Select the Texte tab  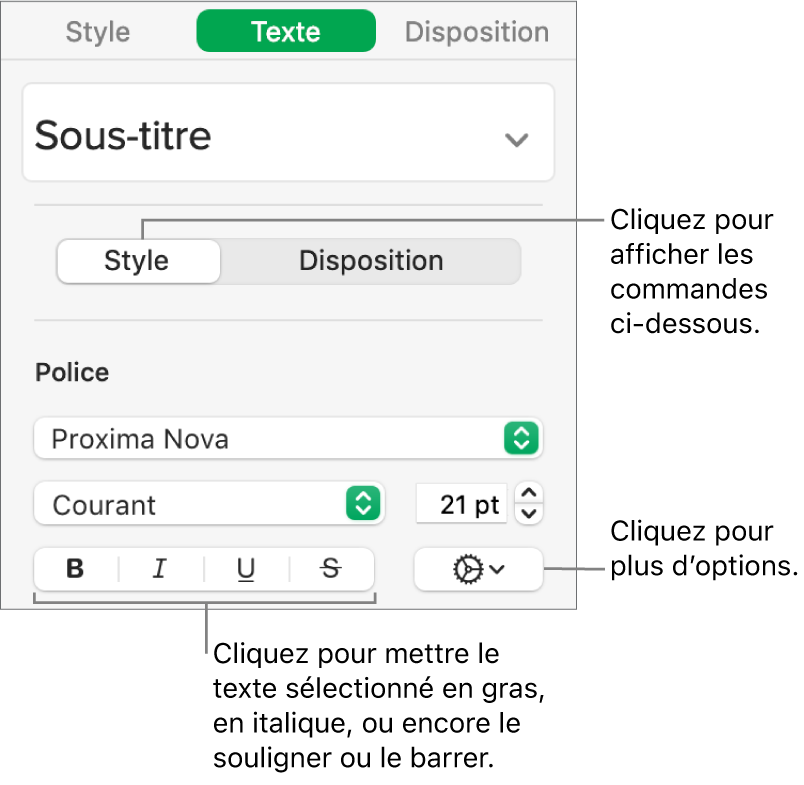[x=286, y=31]
